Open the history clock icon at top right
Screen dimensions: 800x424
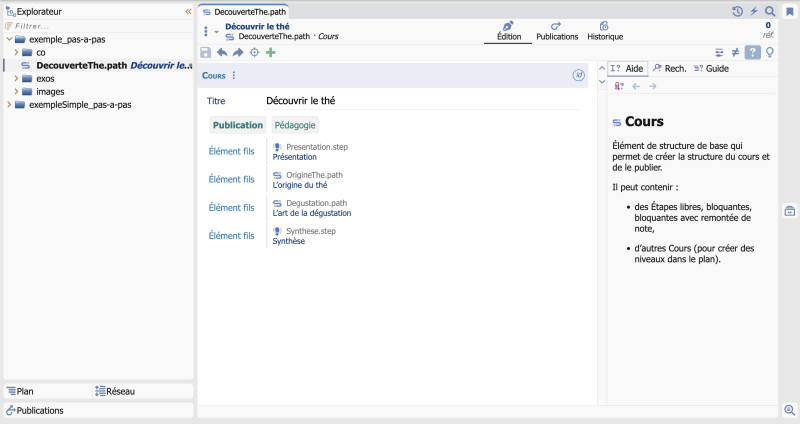point(737,11)
